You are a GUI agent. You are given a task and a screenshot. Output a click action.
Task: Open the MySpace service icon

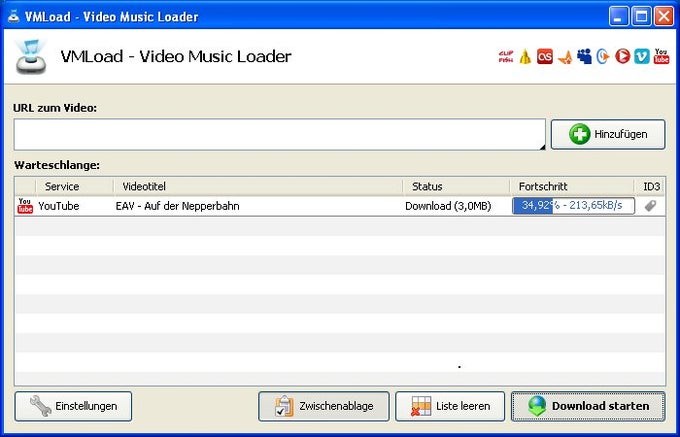(584, 56)
